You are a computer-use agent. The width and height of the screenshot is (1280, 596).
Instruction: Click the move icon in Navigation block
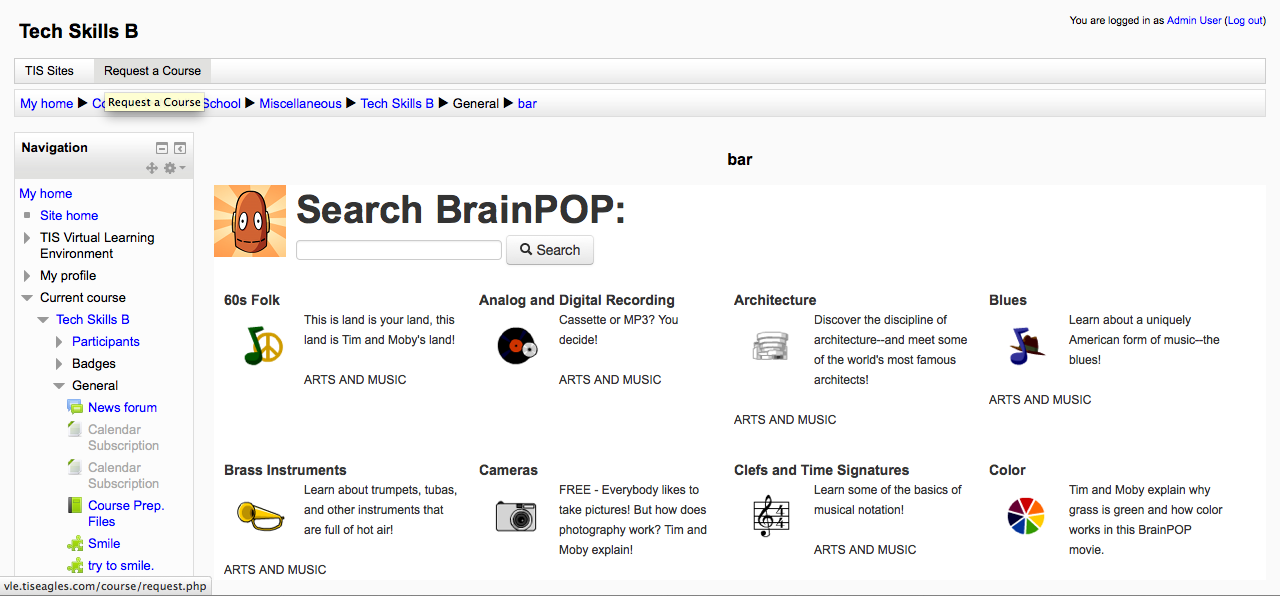[152, 168]
